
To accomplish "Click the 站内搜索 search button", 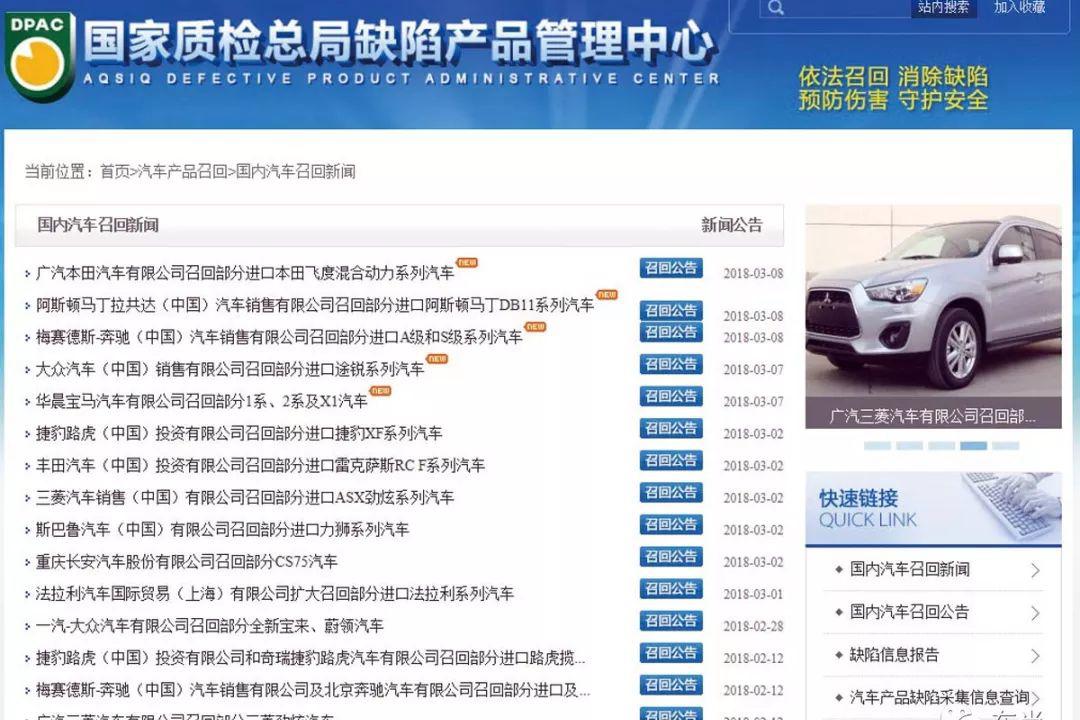I will tap(943, 8).
